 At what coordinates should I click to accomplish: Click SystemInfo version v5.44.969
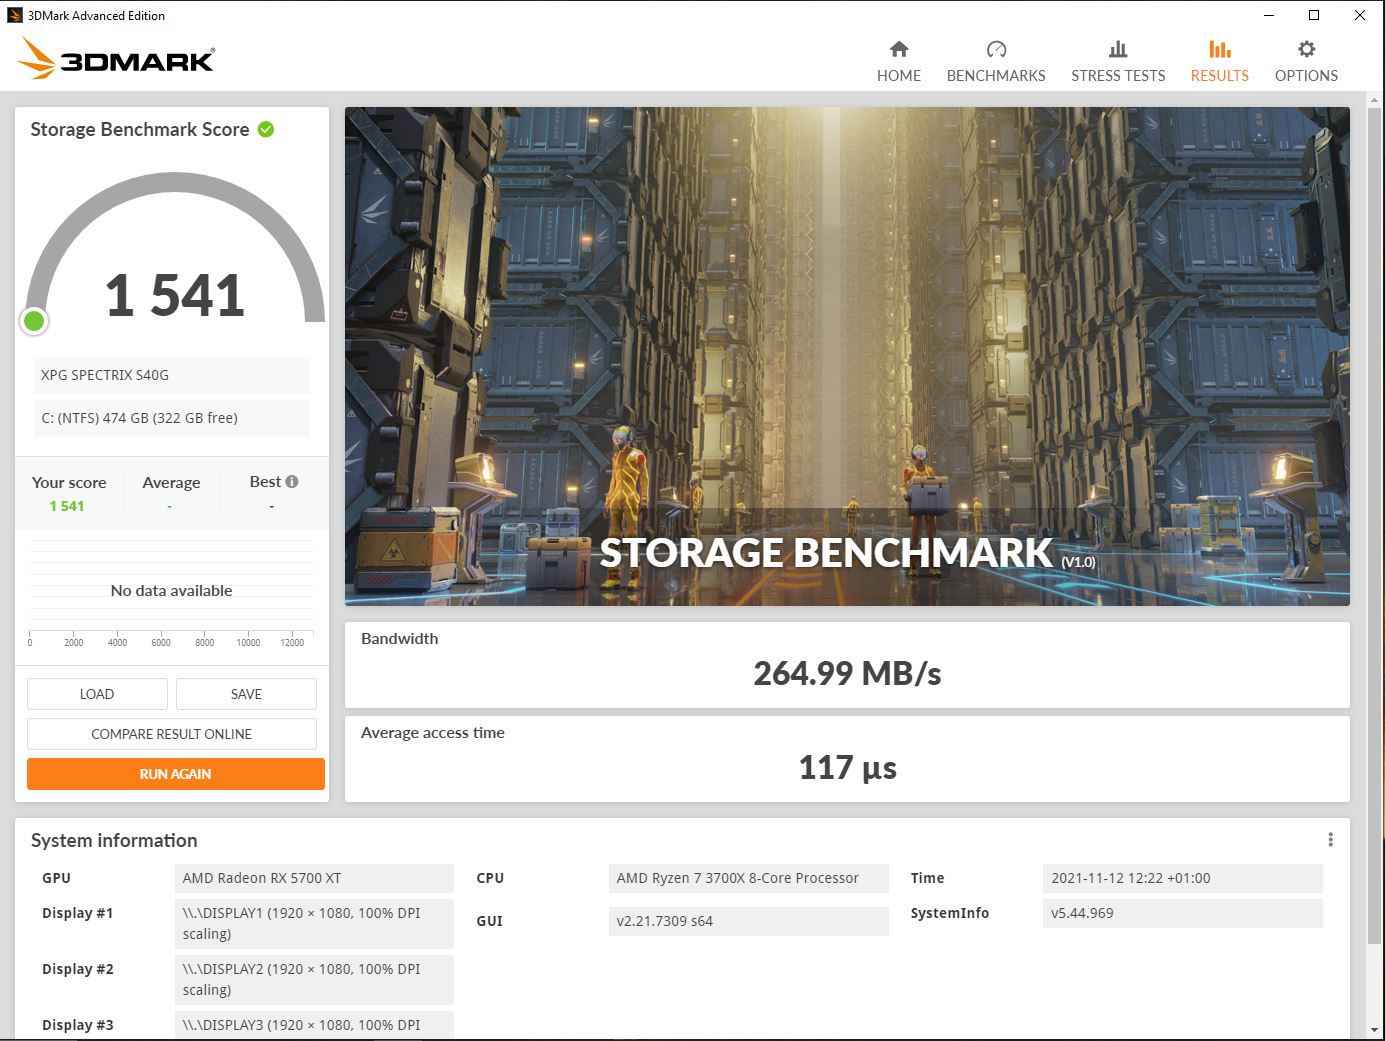point(1182,913)
